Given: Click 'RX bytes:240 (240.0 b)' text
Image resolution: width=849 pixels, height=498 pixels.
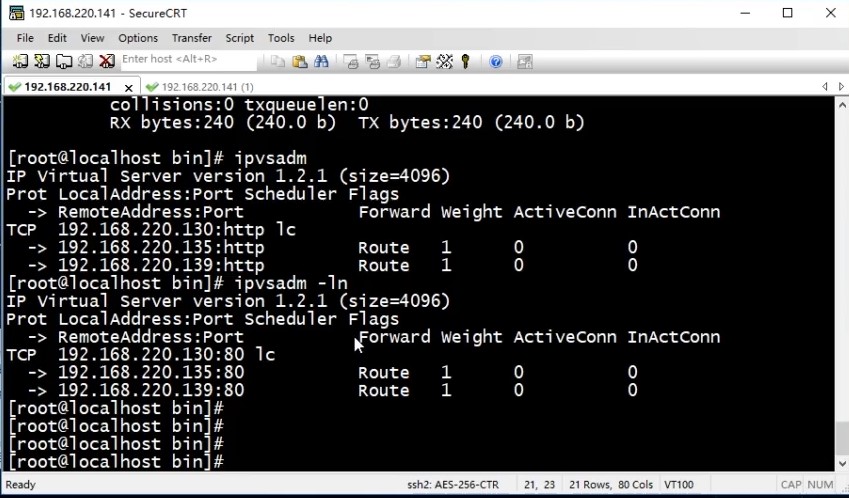Looking at the screenshot, I should coord(223,122).
